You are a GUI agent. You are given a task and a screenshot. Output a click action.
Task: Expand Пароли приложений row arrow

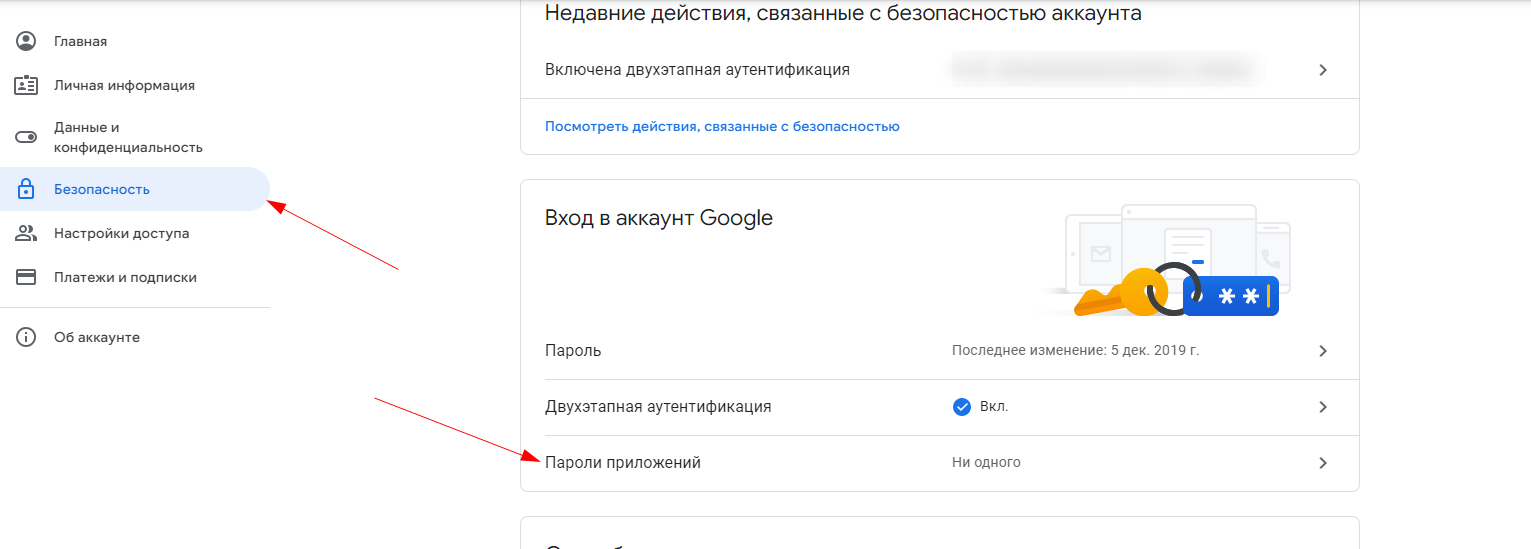pos(1323,463)
